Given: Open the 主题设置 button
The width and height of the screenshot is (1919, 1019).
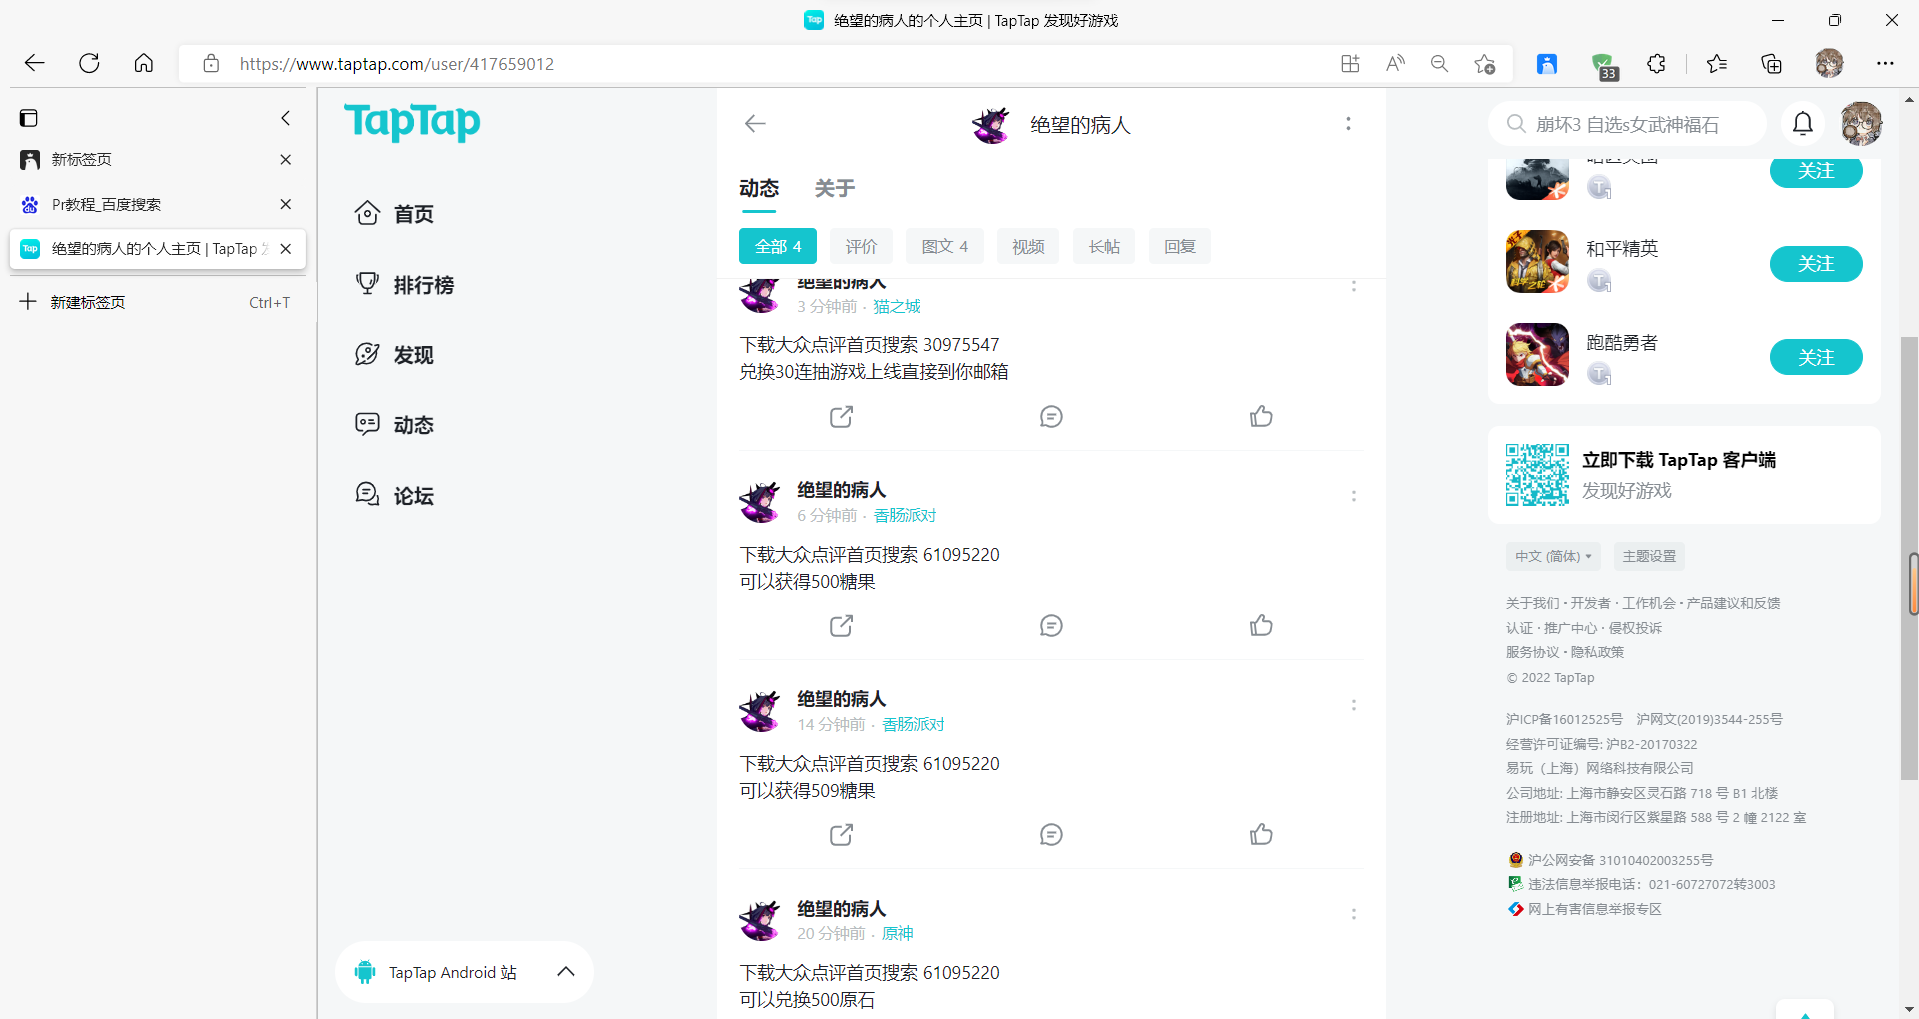Looking at the screenshot, I should coord(1649,556).
